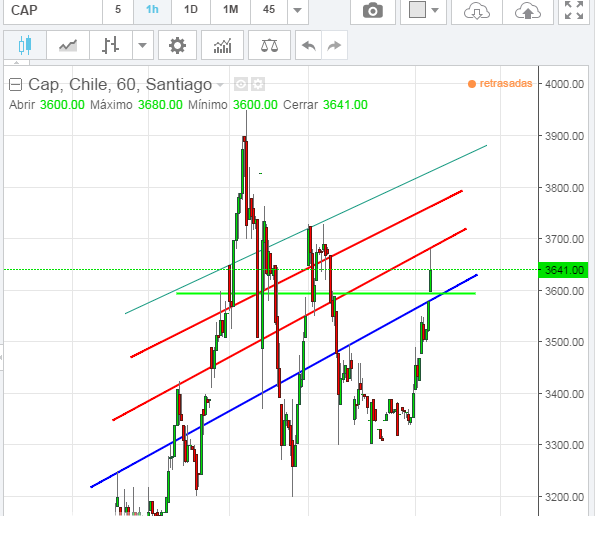This screenshot has width=607, height=555.
Task: Select the 45 interval button
Action: [269, 10]
